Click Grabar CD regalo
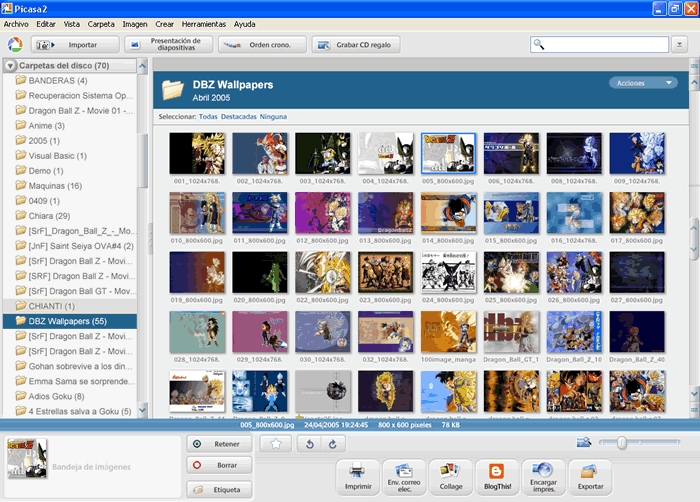700x502 pixels. pos(356,45)
